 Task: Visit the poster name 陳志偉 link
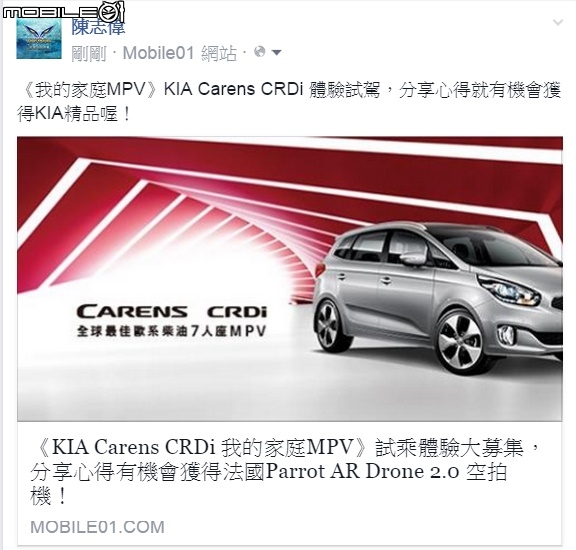click(98, 26)
